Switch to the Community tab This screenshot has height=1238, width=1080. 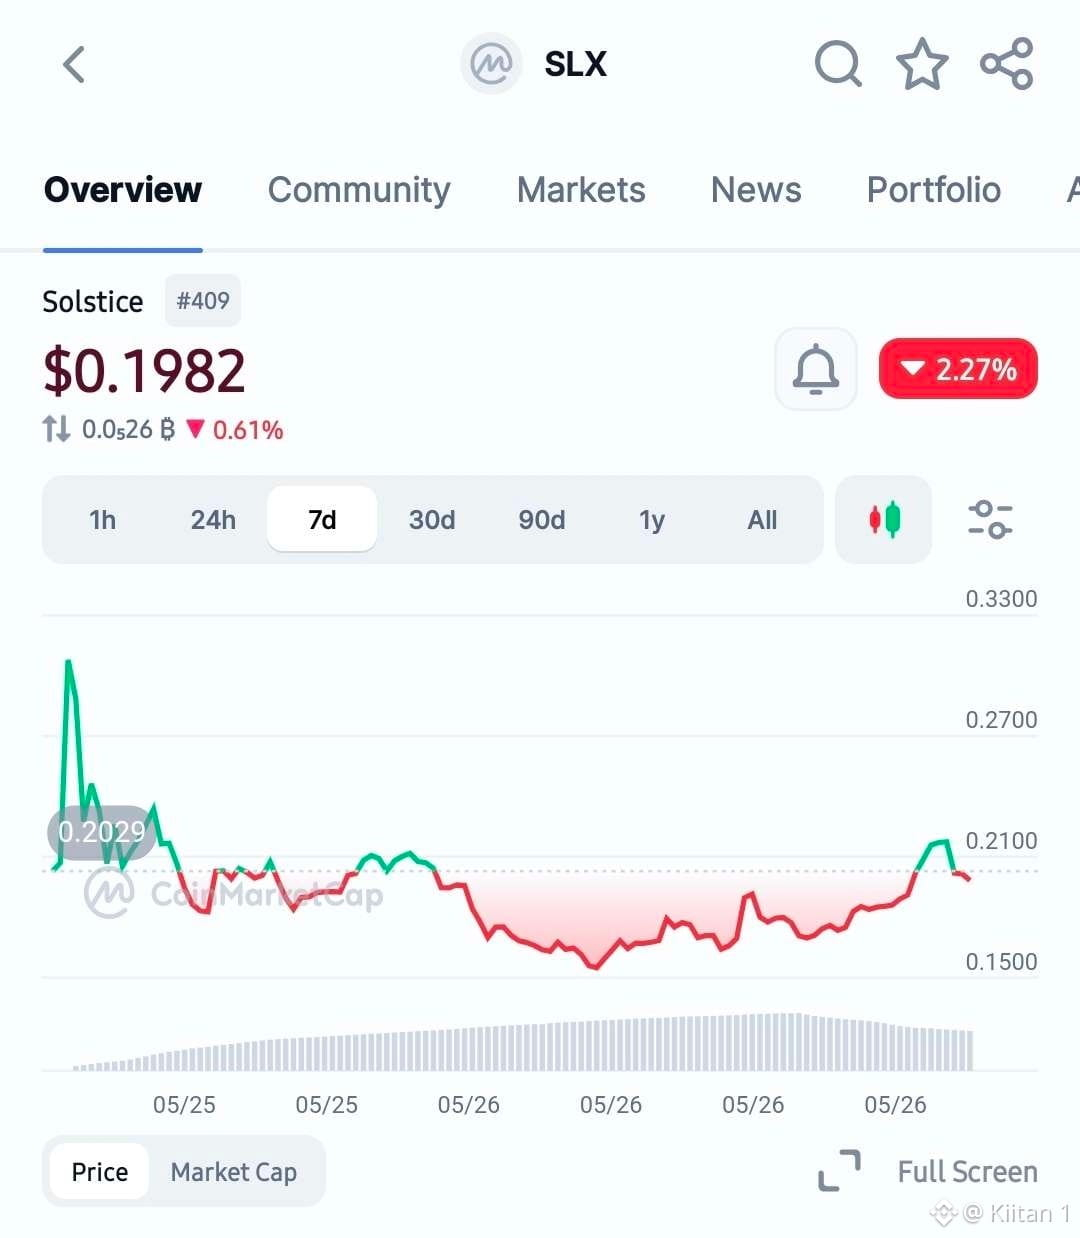pyautogui.click(x=359, y=190)
